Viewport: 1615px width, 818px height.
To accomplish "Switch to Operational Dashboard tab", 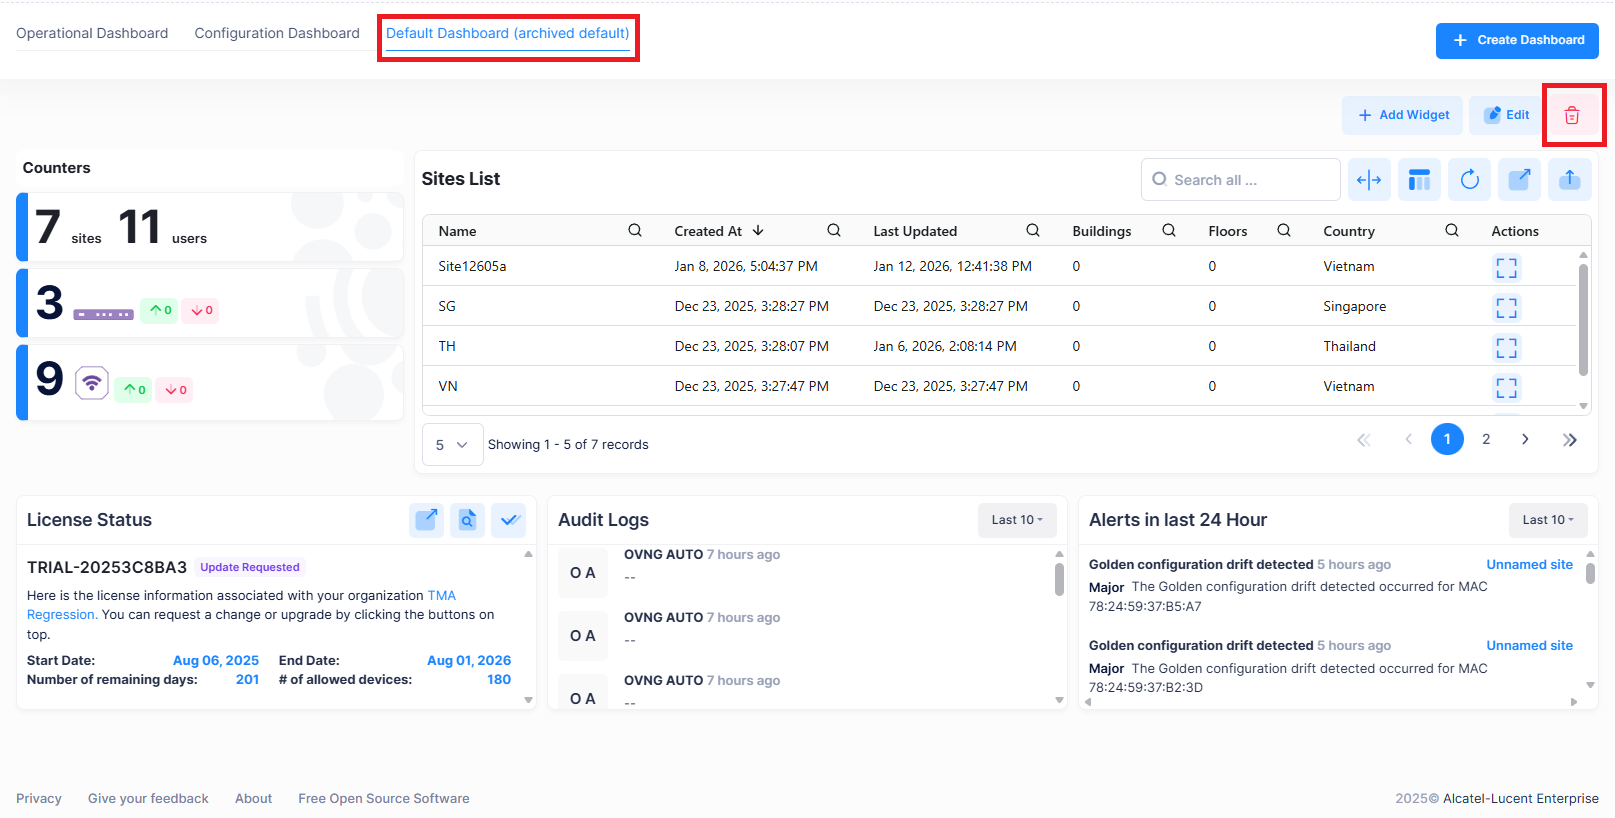I will [x=92, y=33].
